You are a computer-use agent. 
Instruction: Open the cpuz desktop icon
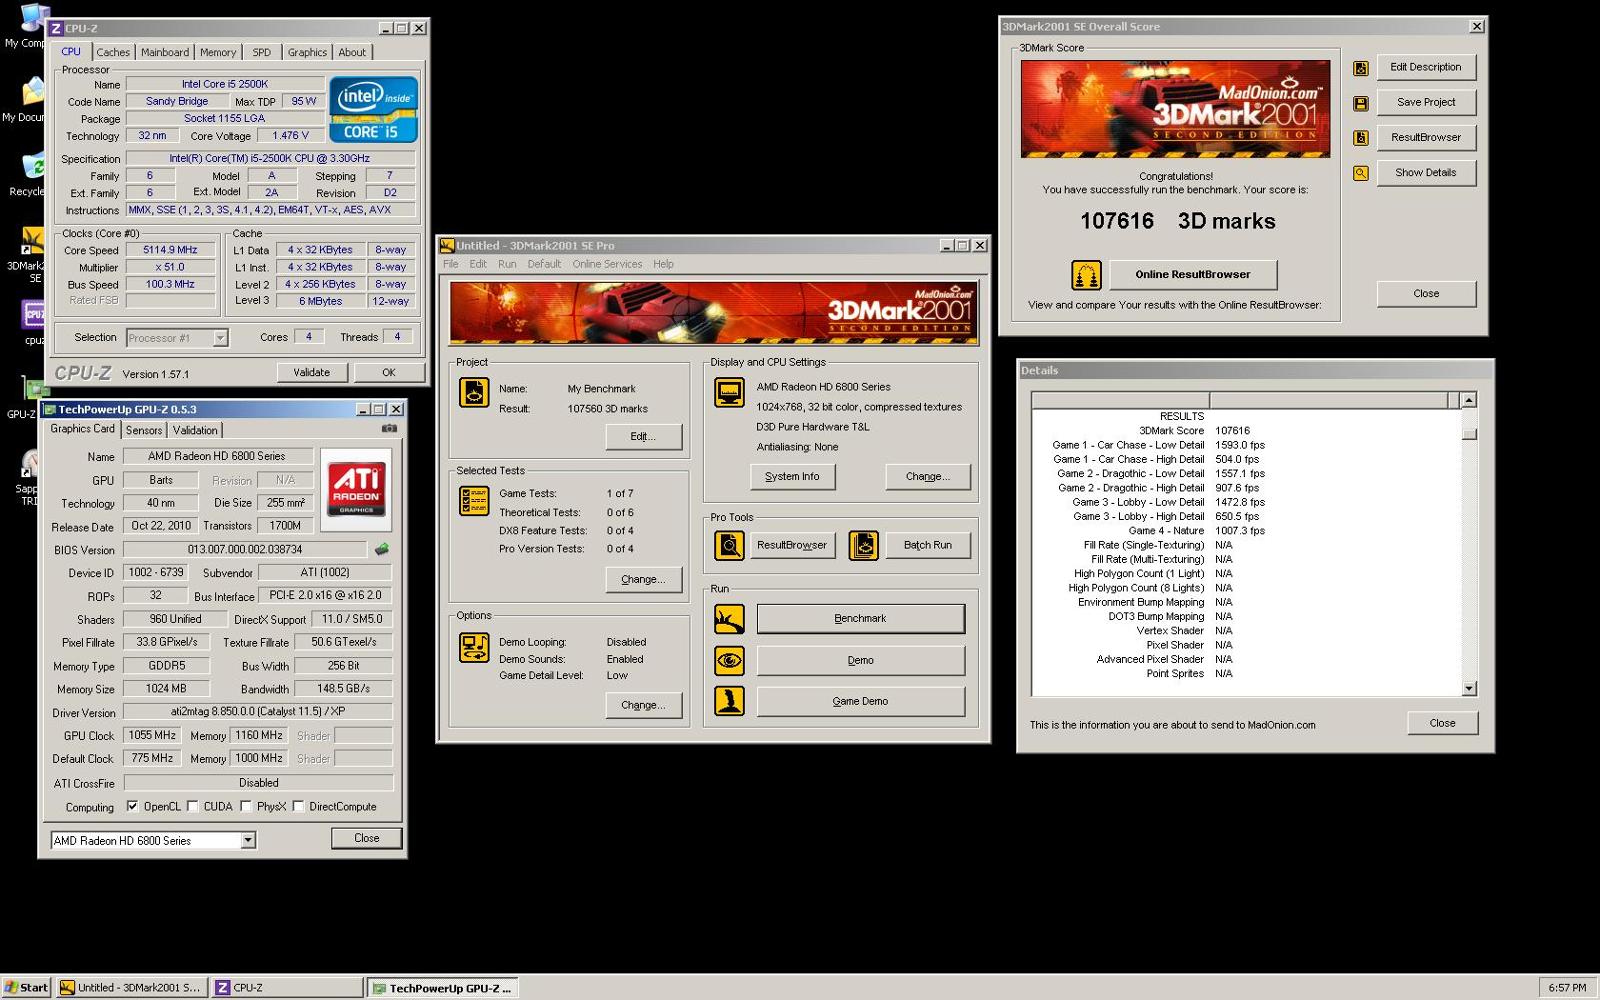pyautogui.click(x=32, y=322)
